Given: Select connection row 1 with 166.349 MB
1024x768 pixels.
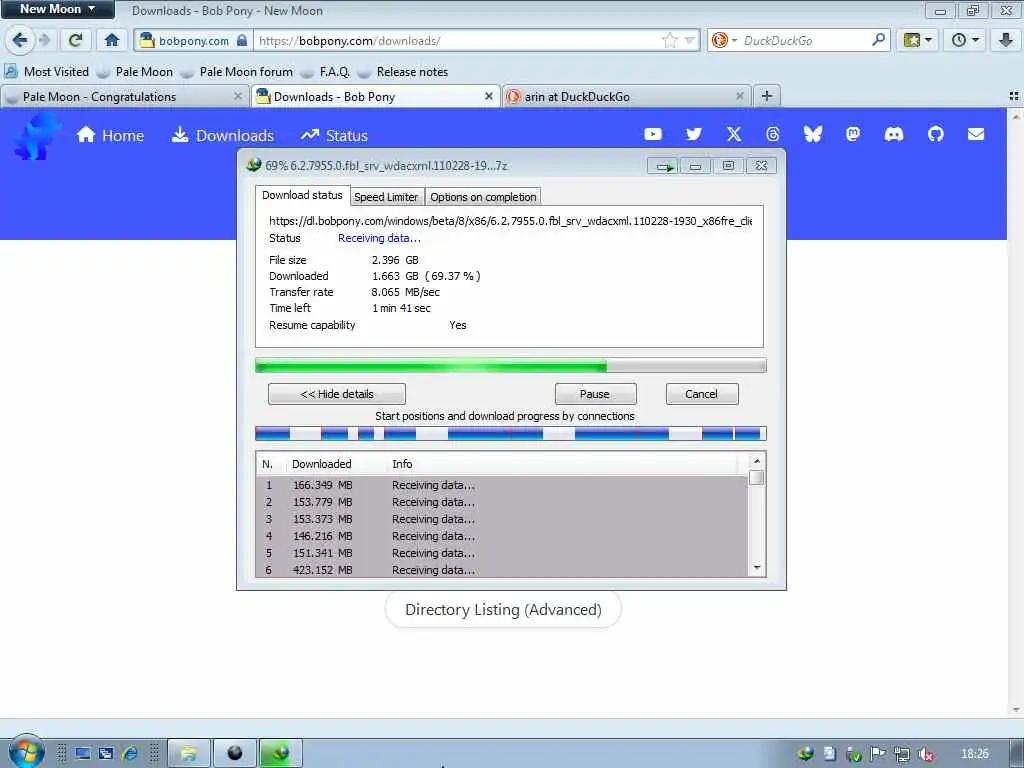Looking at the screenshot, I should click(x=502, y=485).
